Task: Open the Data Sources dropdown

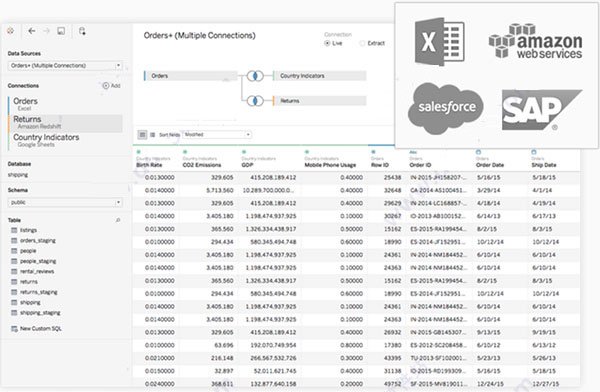Action: [x=65, y=65]
